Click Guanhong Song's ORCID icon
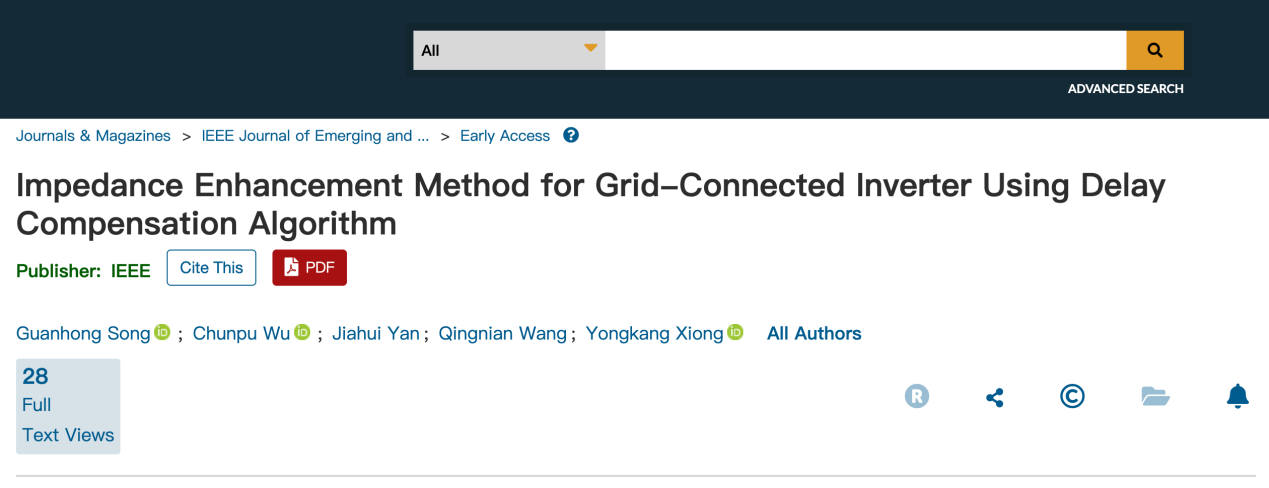The image size is (1269, 488). click(162, 333)
